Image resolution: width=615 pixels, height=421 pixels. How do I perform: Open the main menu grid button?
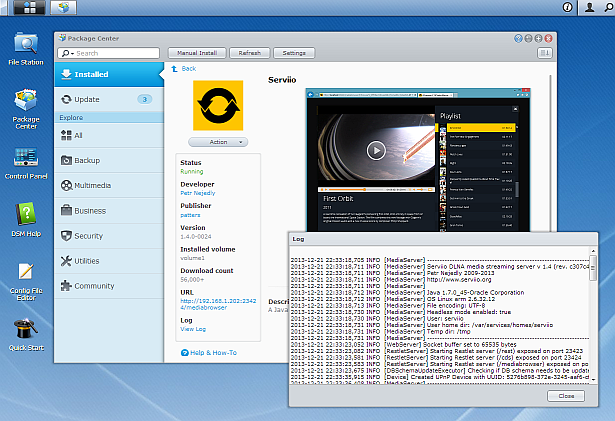(29, 7)
